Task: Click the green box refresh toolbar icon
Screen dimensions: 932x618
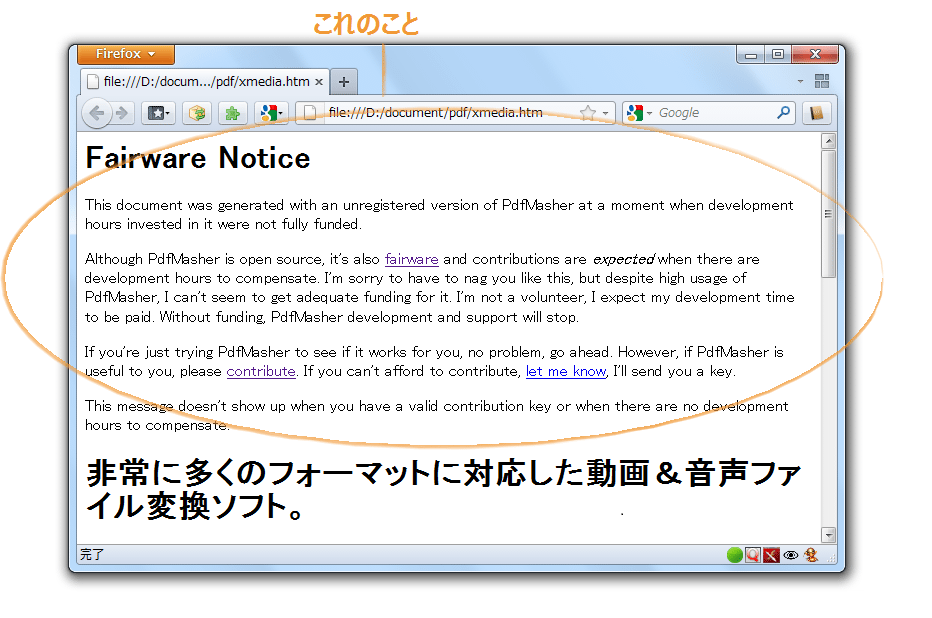Action: pos(197,113)
